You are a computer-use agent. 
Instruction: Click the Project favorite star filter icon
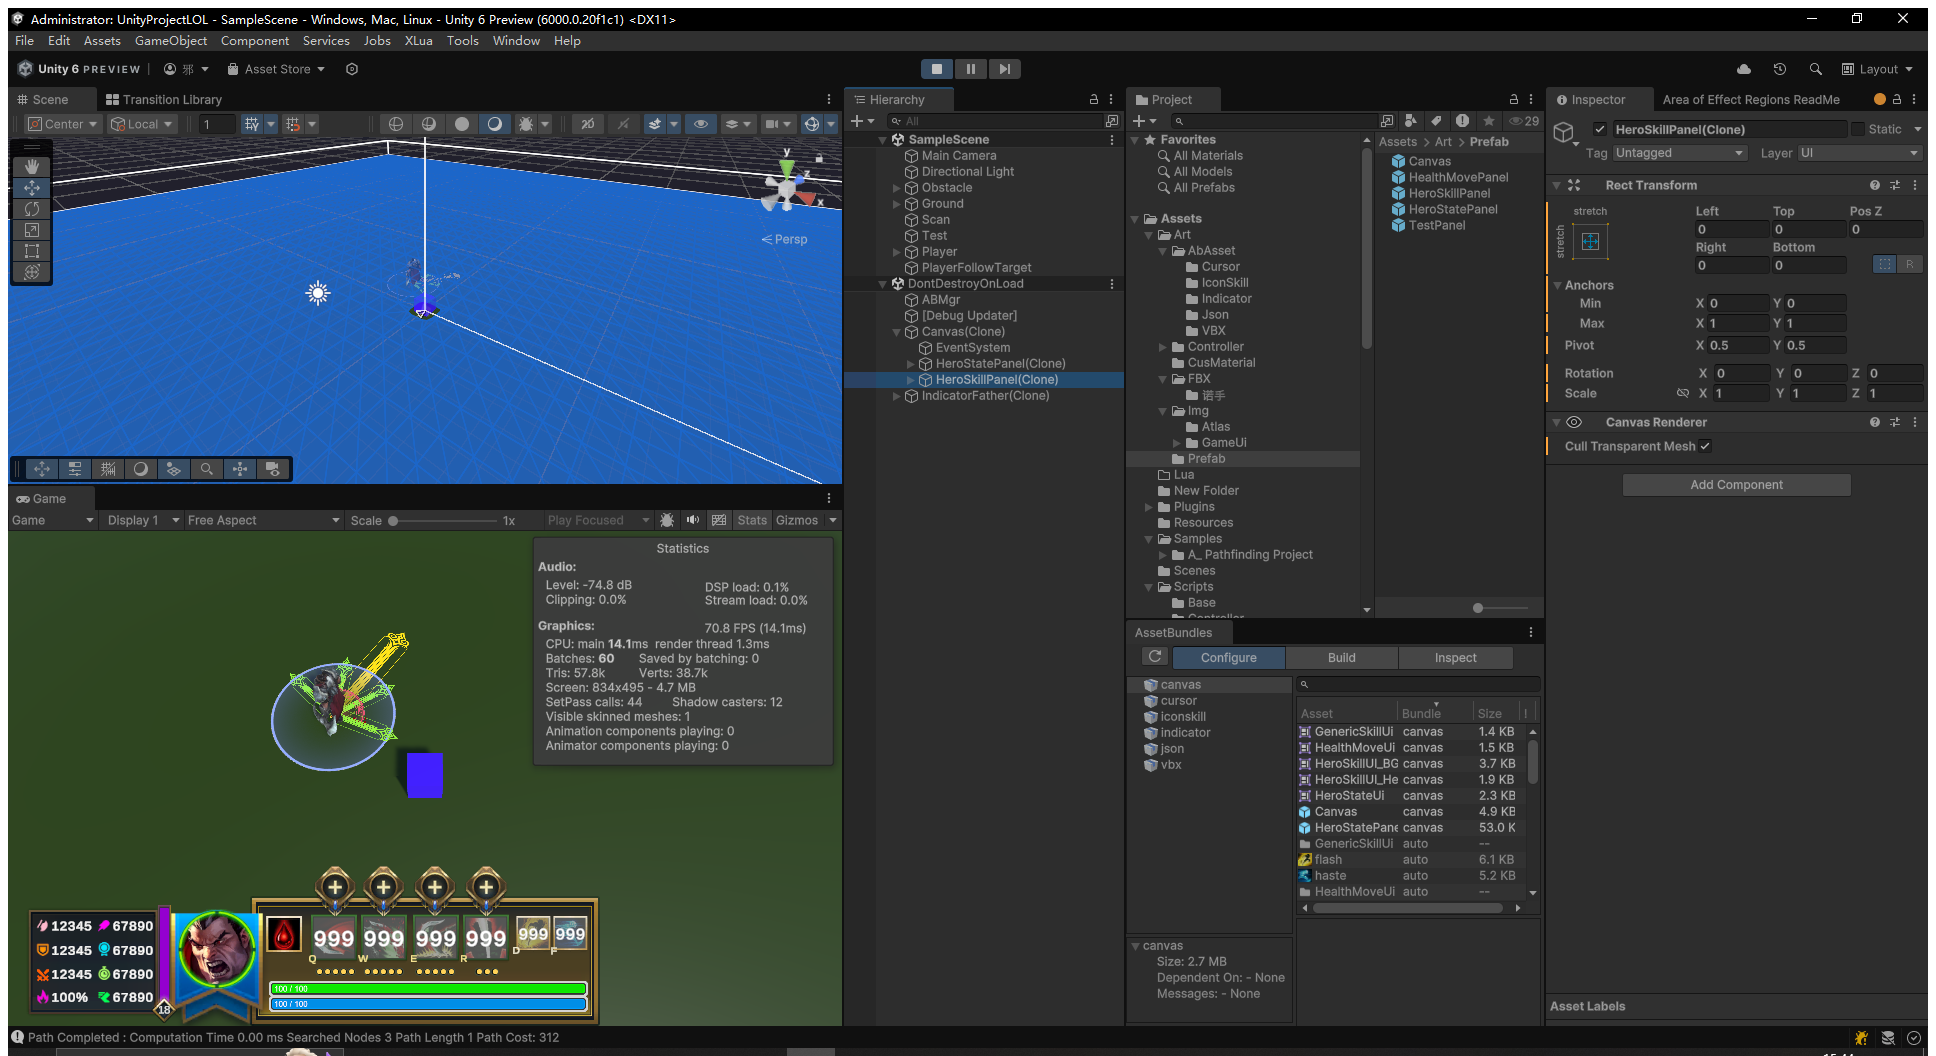[1489, 121]
